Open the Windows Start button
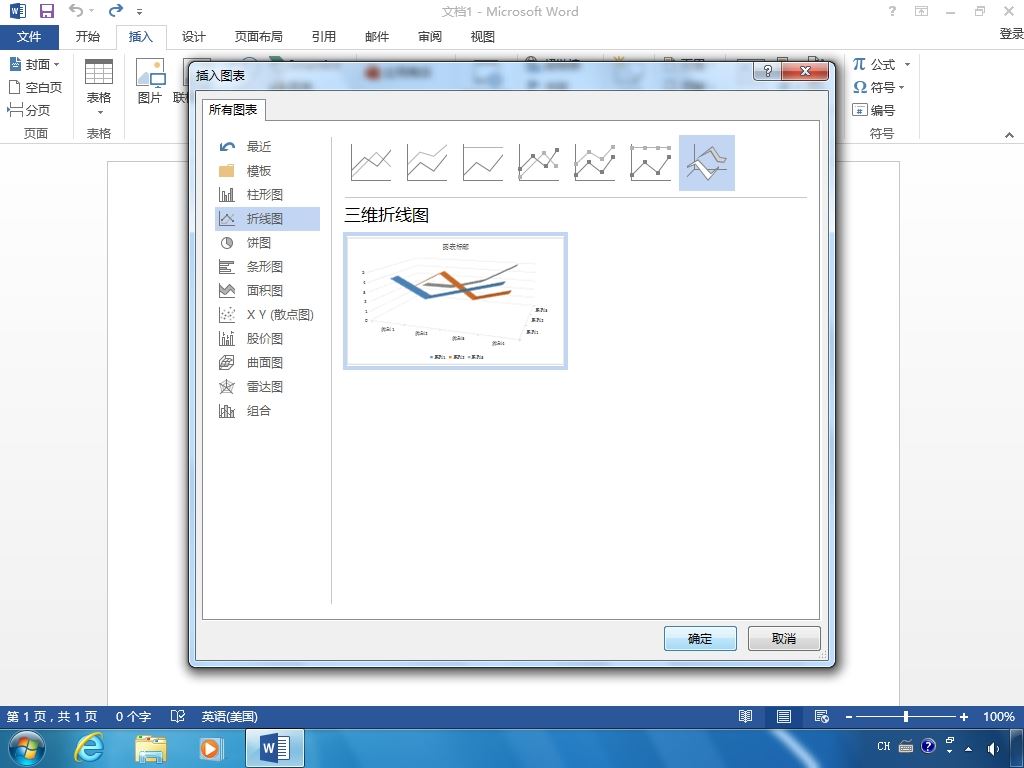This screenshot has height=768, width=1024. tap(27, 748)
